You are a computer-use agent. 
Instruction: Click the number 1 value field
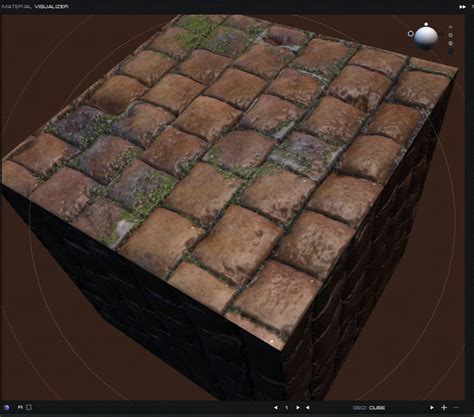[x=287, y=408]
